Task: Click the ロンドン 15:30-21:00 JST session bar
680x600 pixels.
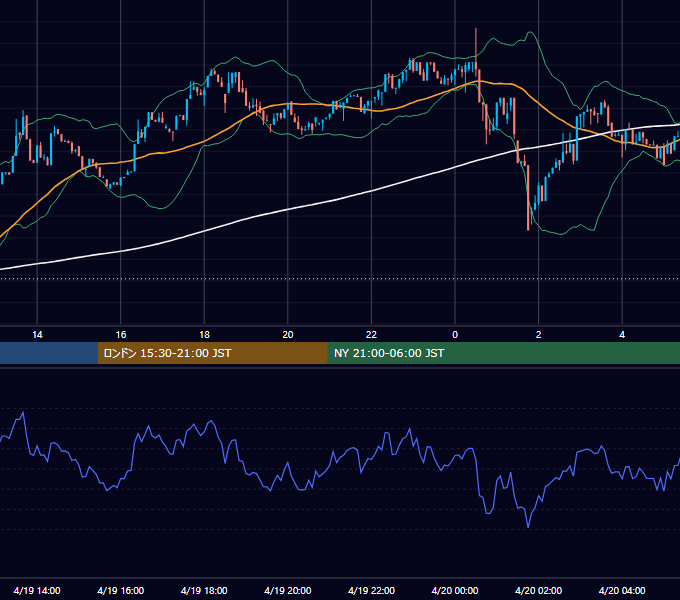Action: click(x=212, y=353)
